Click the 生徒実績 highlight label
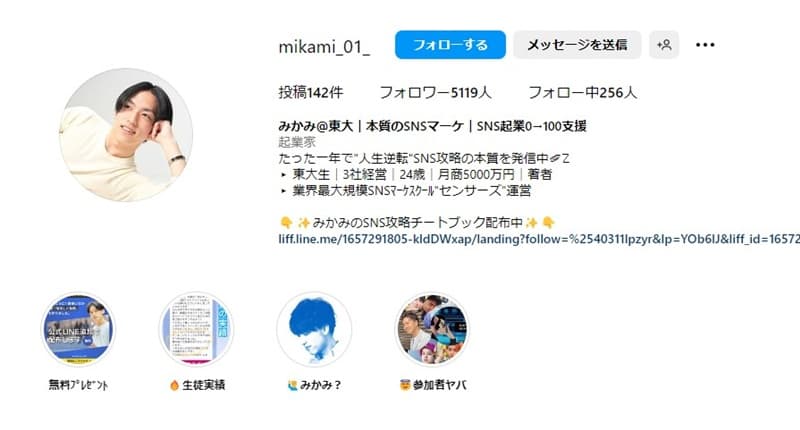800x430 pixels. [x=197, y=385]
